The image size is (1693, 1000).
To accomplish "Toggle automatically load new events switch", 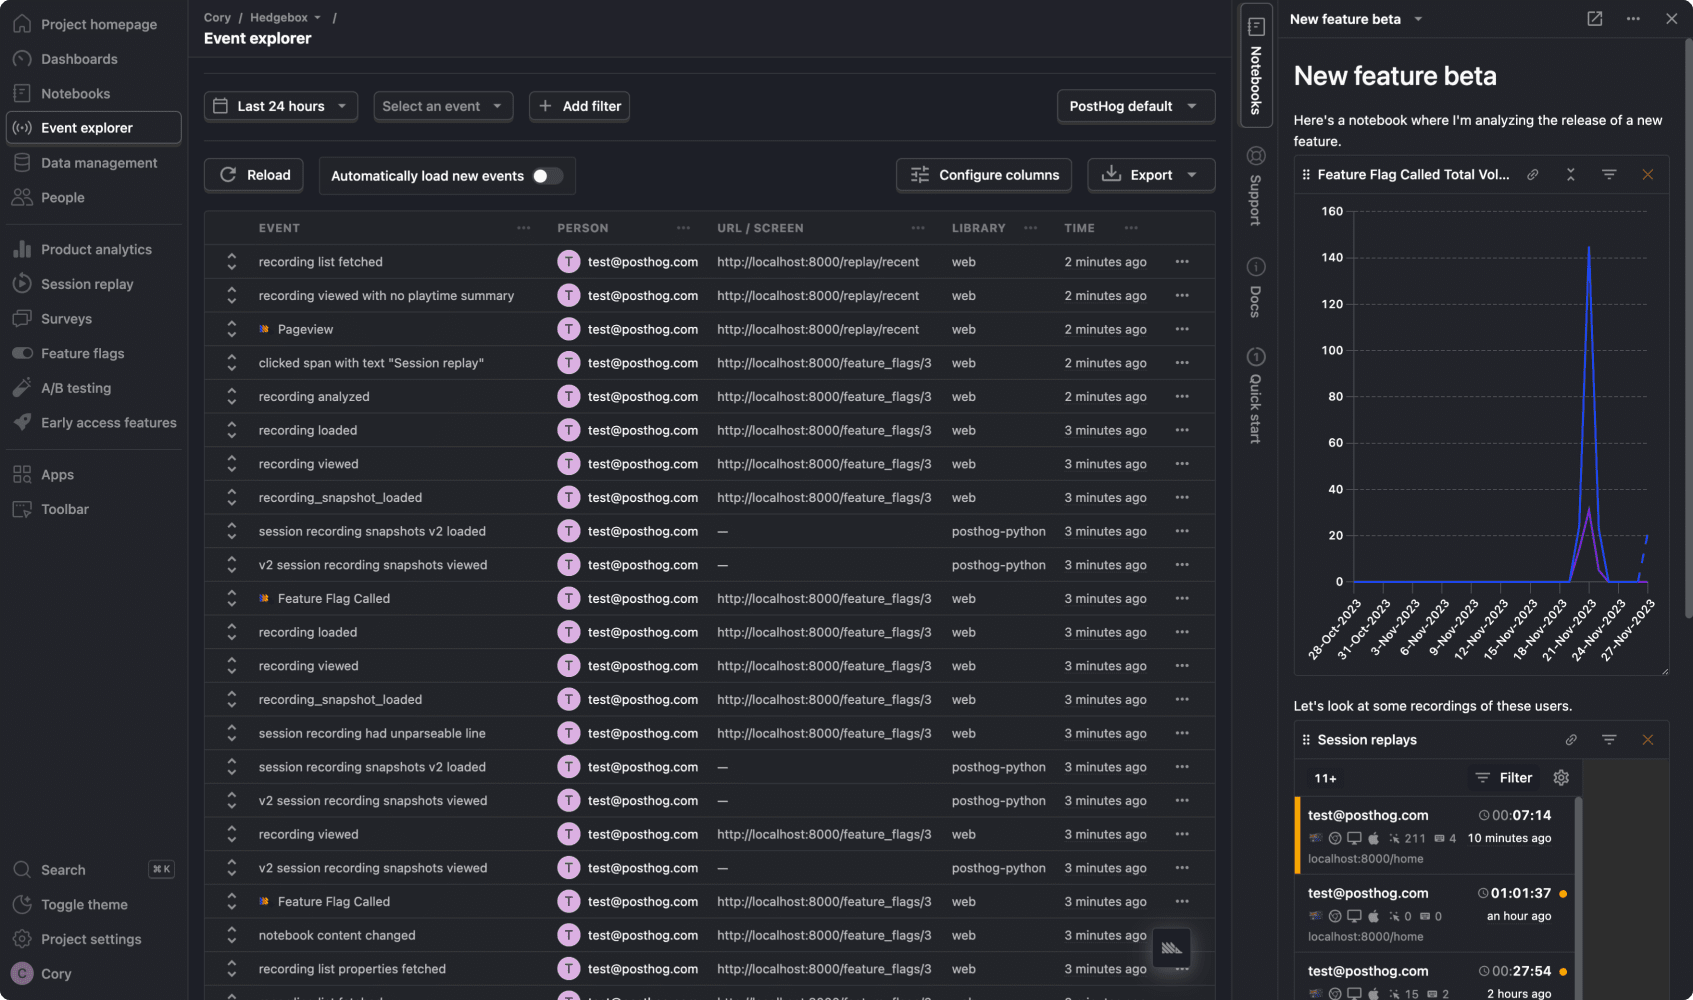I will pos(547,176).
